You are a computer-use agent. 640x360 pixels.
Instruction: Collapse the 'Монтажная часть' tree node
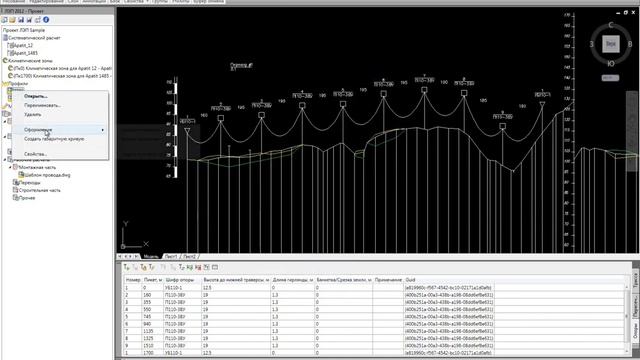(10, 167)
